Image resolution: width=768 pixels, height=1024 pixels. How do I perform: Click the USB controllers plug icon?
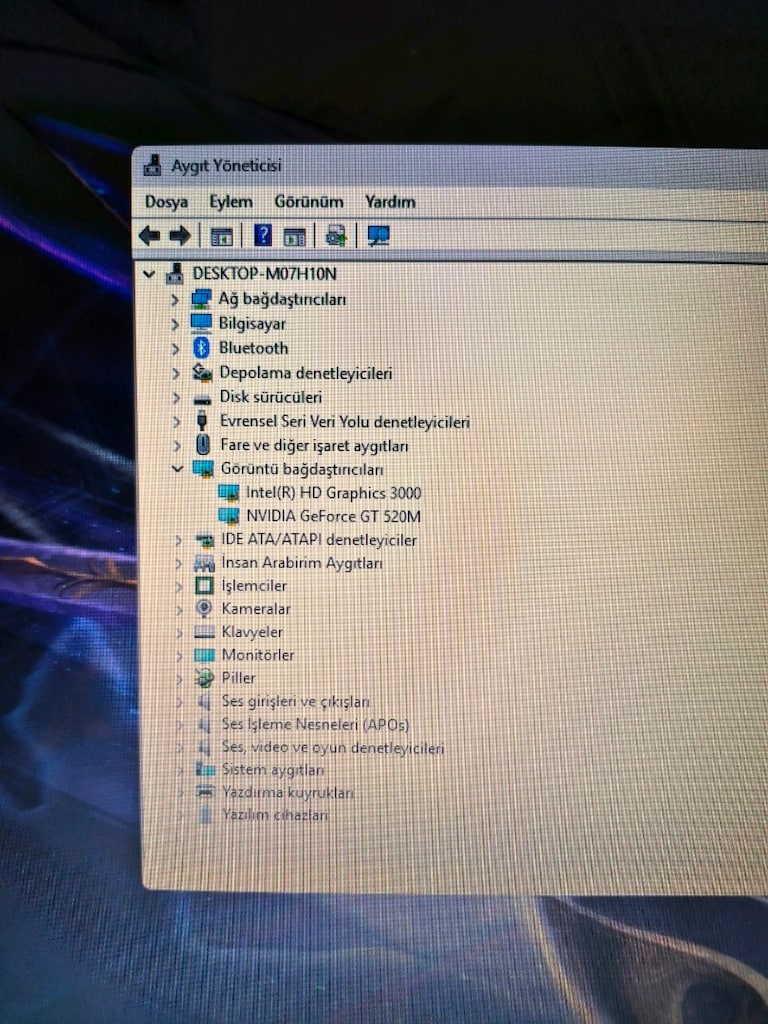click(x=202, y=421)
